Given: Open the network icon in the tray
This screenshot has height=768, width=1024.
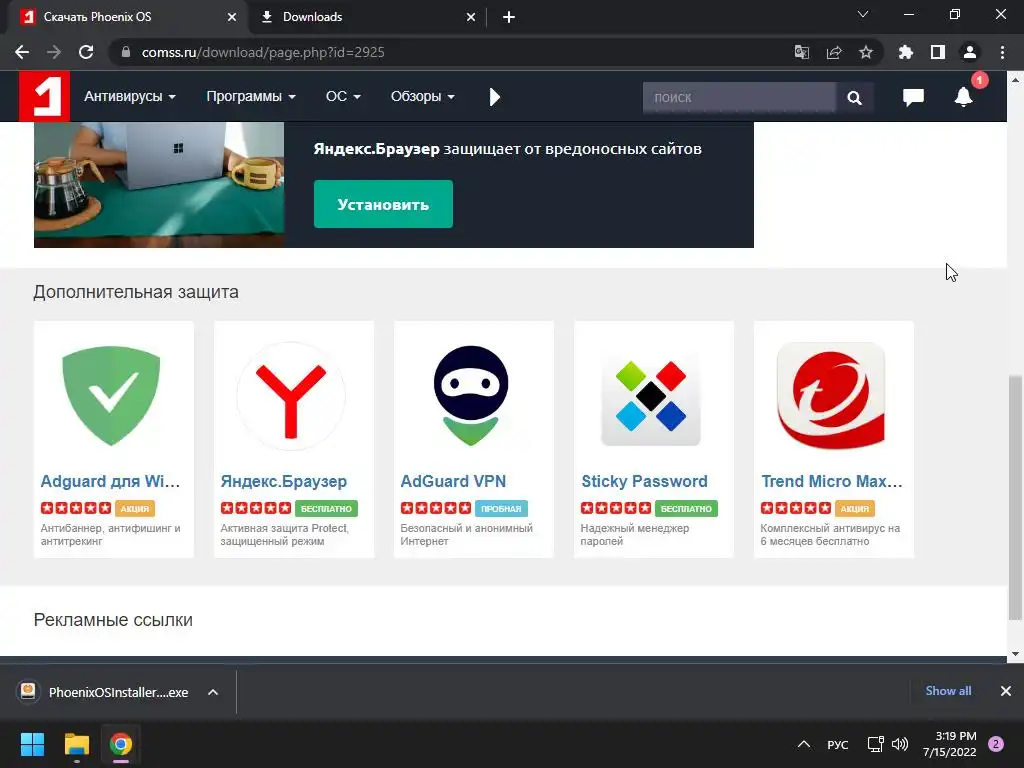Looking at the screenshot, I should click(875, 744).
